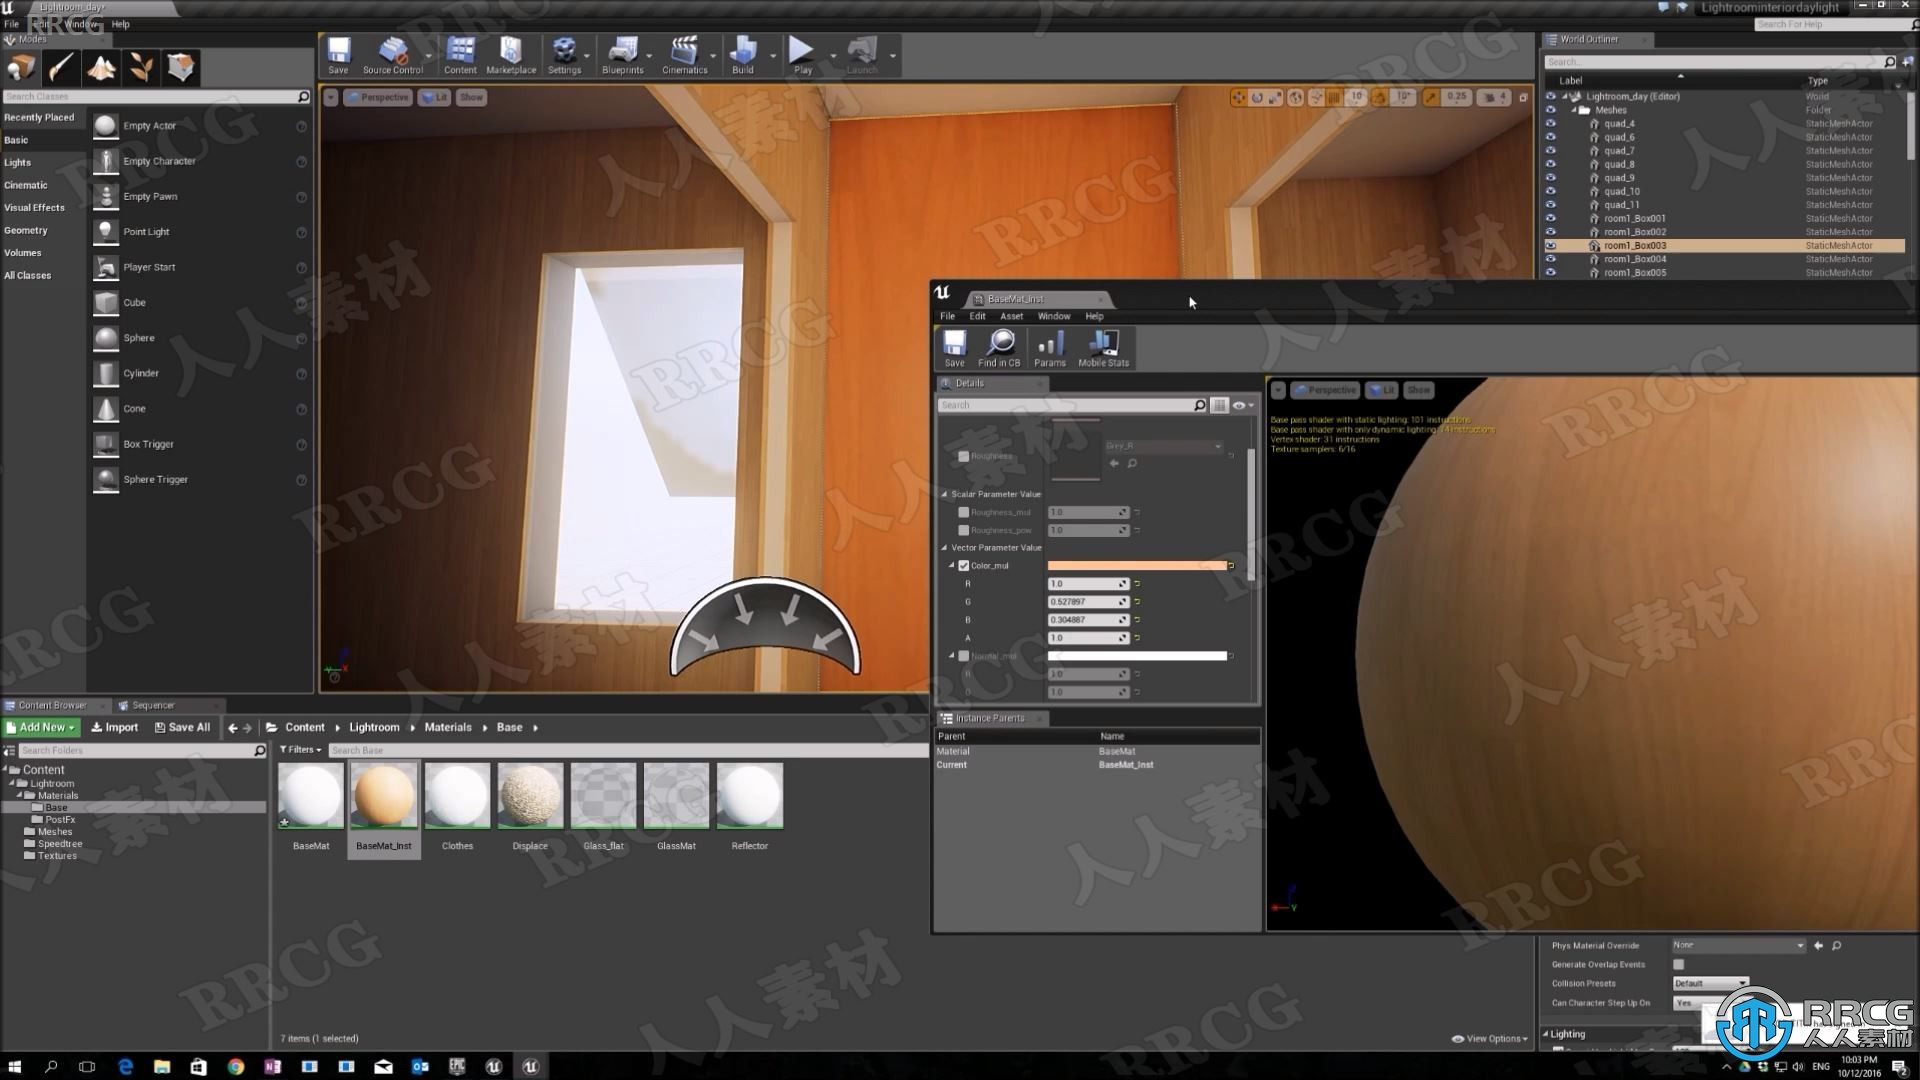Toggle the Color_mul parameter checkbox
The height and width of the screenshot is (1080, 1920).
[x=964, y=566]
